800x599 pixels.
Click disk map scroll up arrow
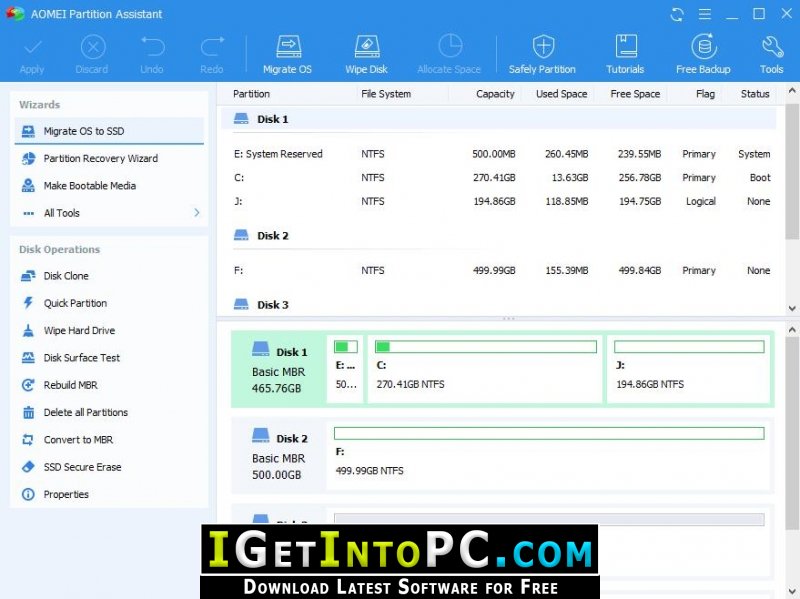pos(792,330)
